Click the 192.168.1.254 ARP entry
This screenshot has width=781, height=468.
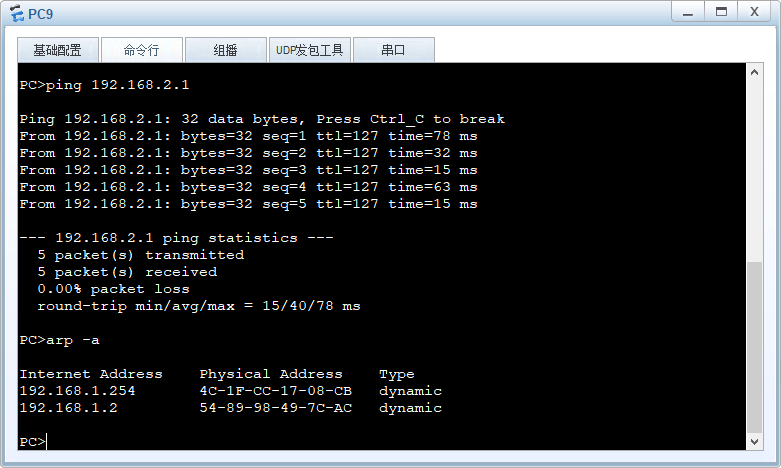(x=77, y=391)
